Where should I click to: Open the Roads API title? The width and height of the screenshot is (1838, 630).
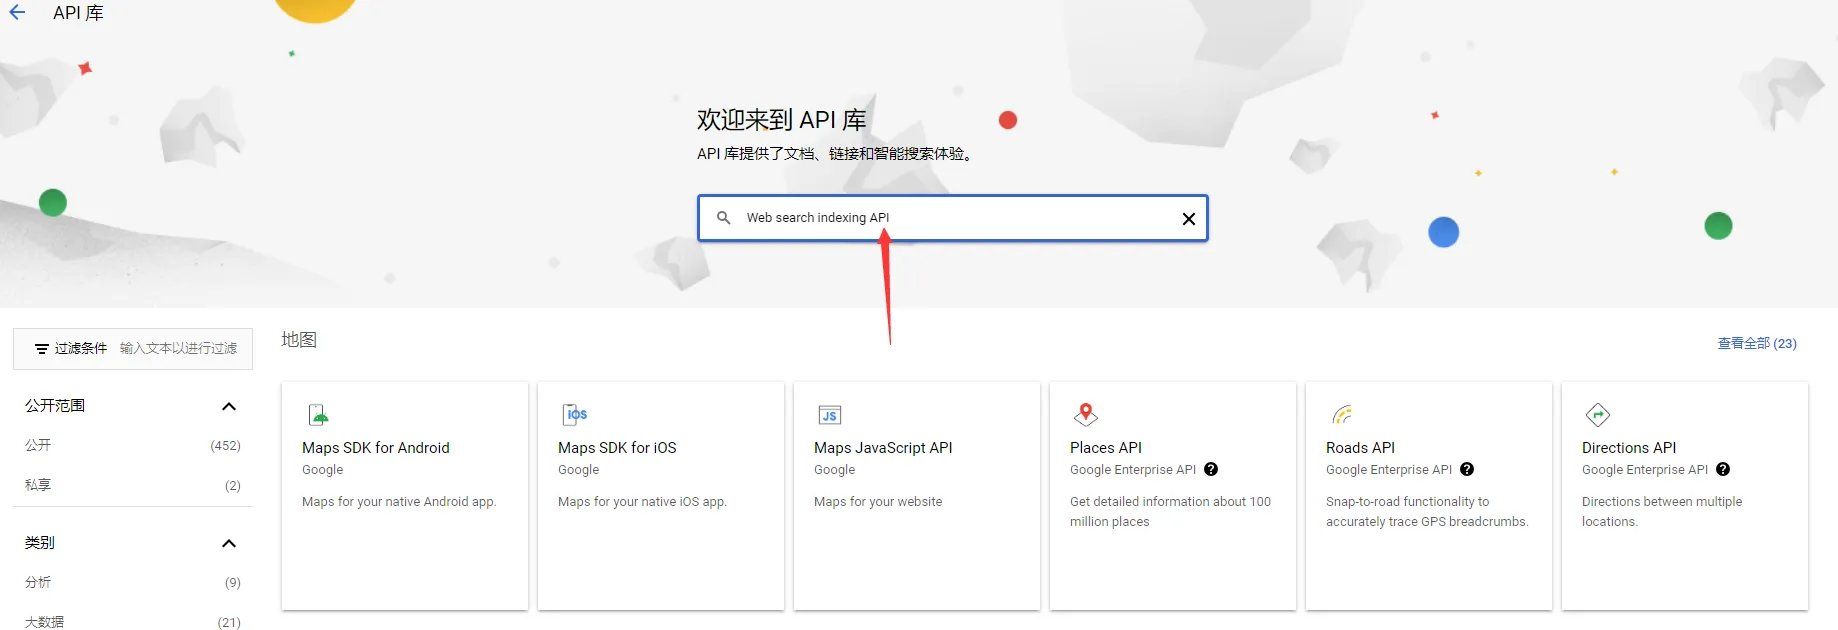pos(1360,448)
